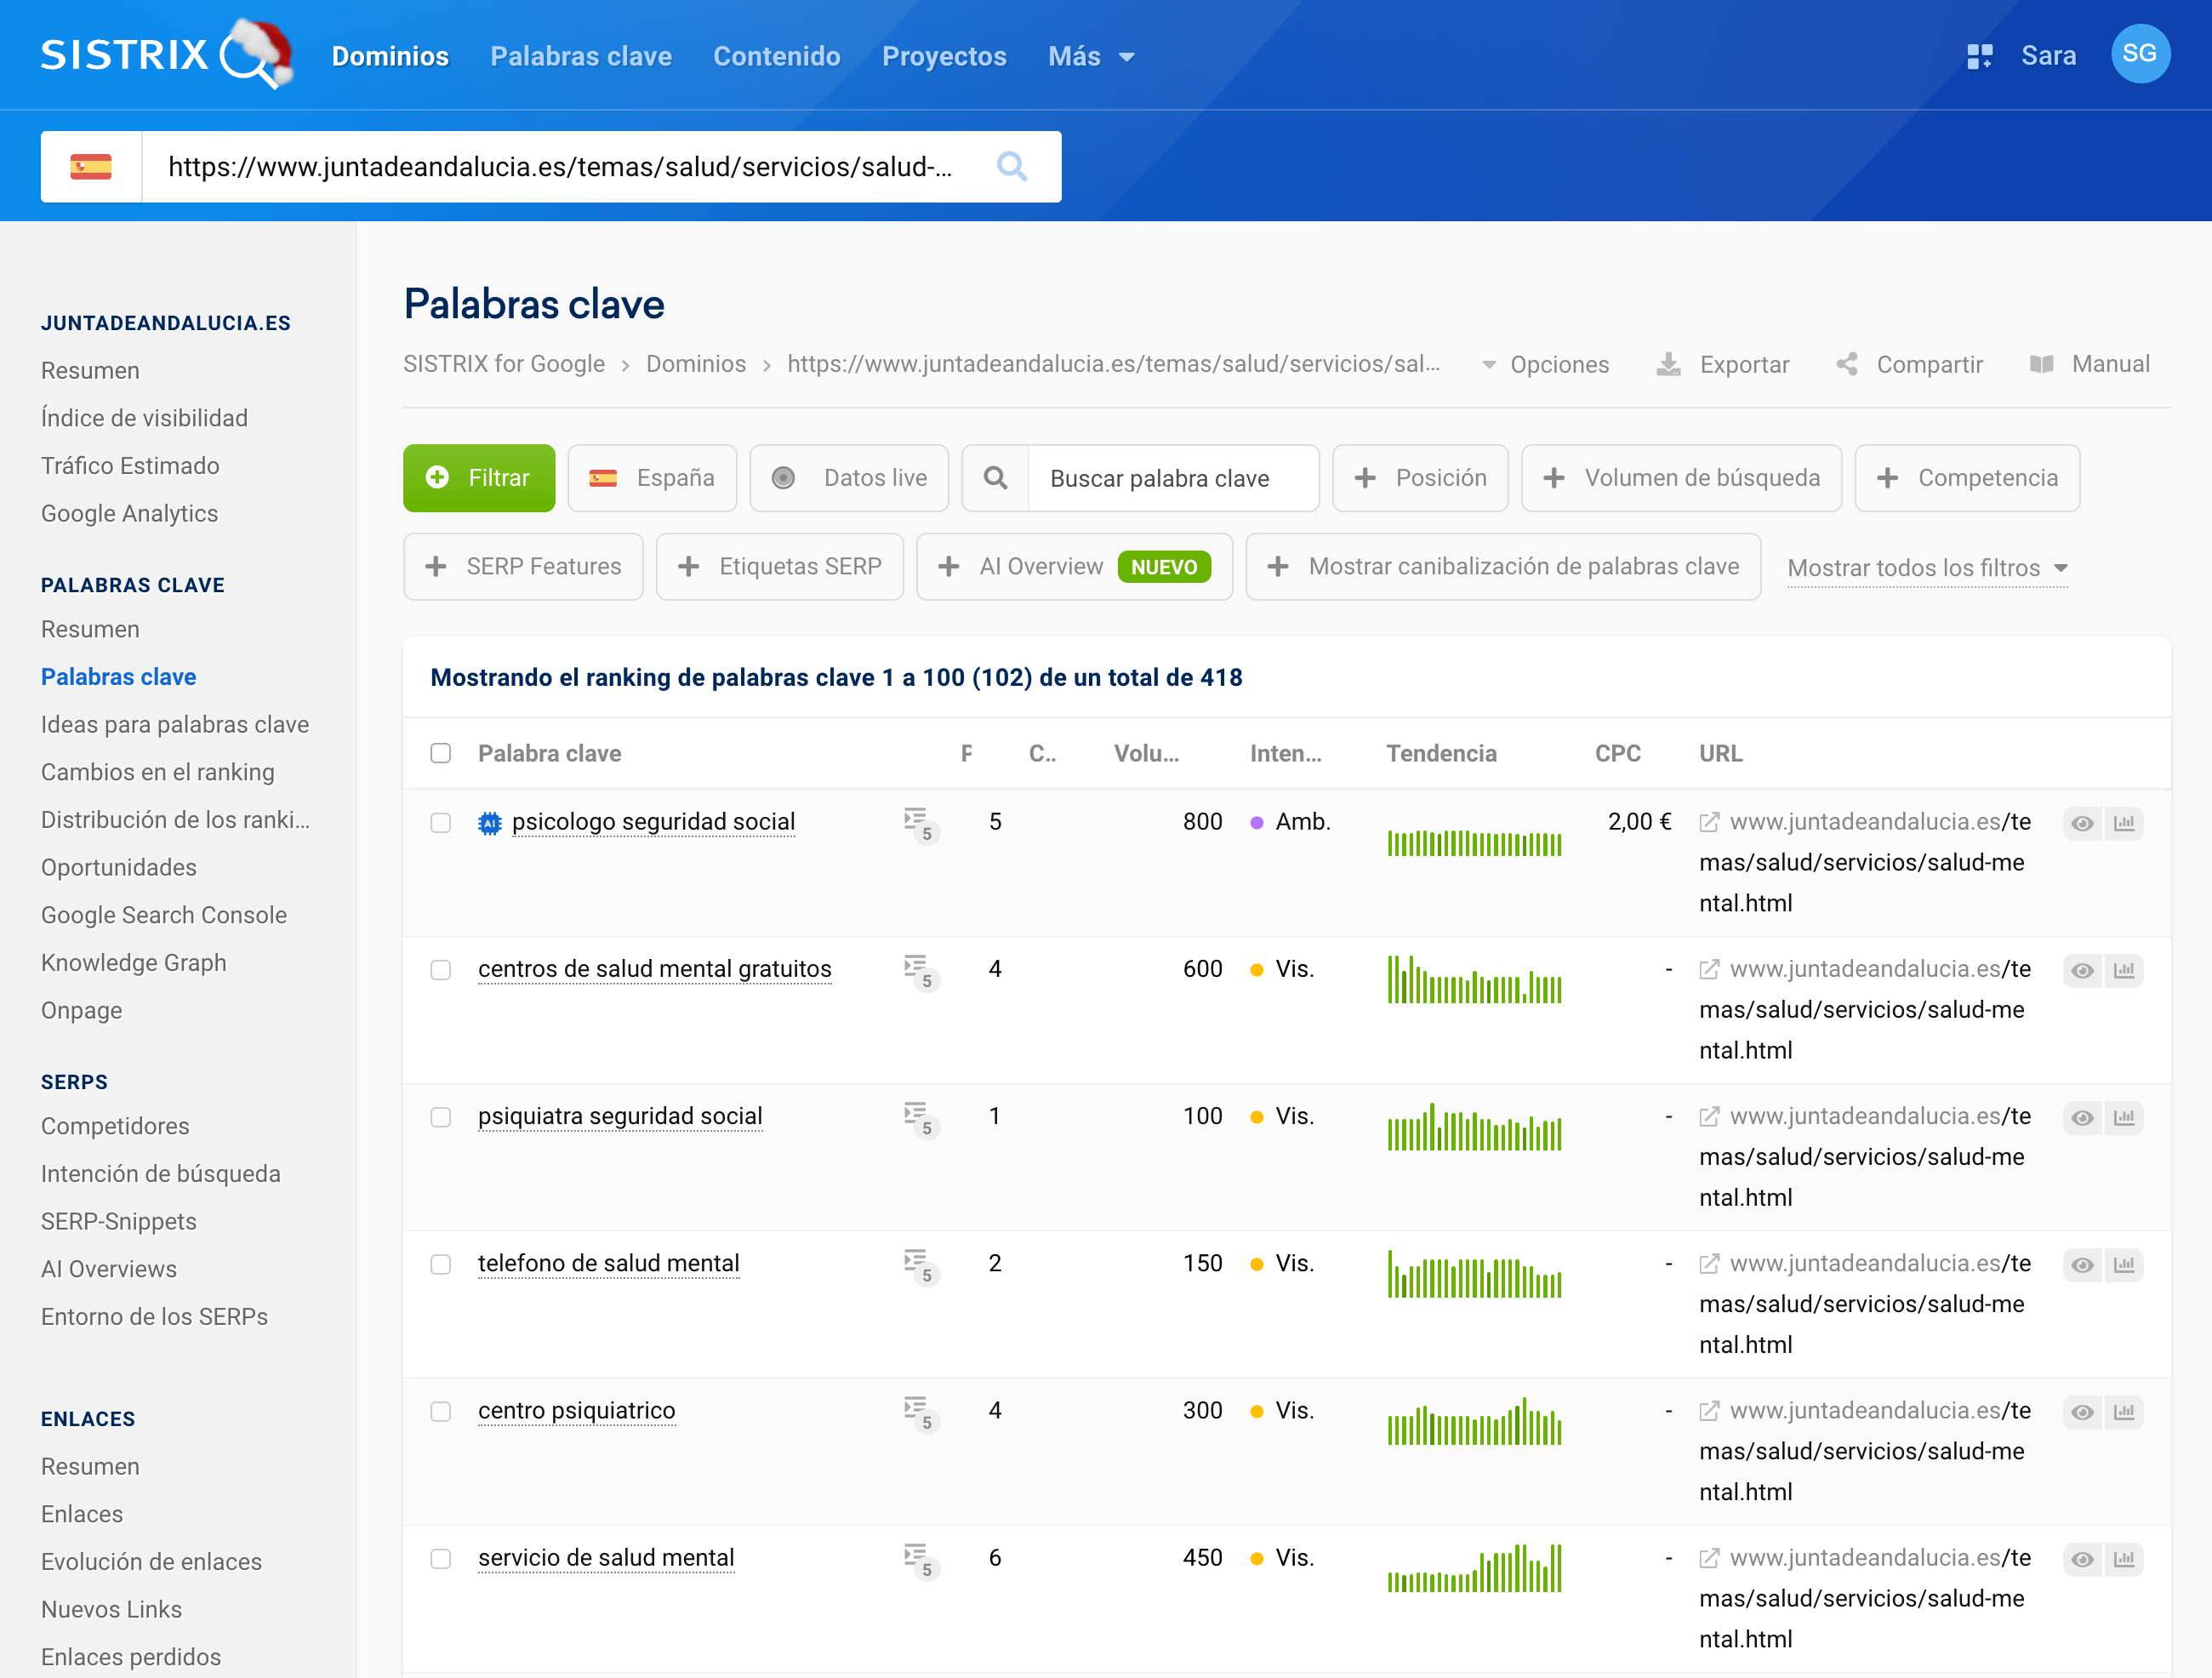Click the search magnifier in URL bar
Screen dimensions: 2212x1678
pyautogui.click(x=1011, y=166)
